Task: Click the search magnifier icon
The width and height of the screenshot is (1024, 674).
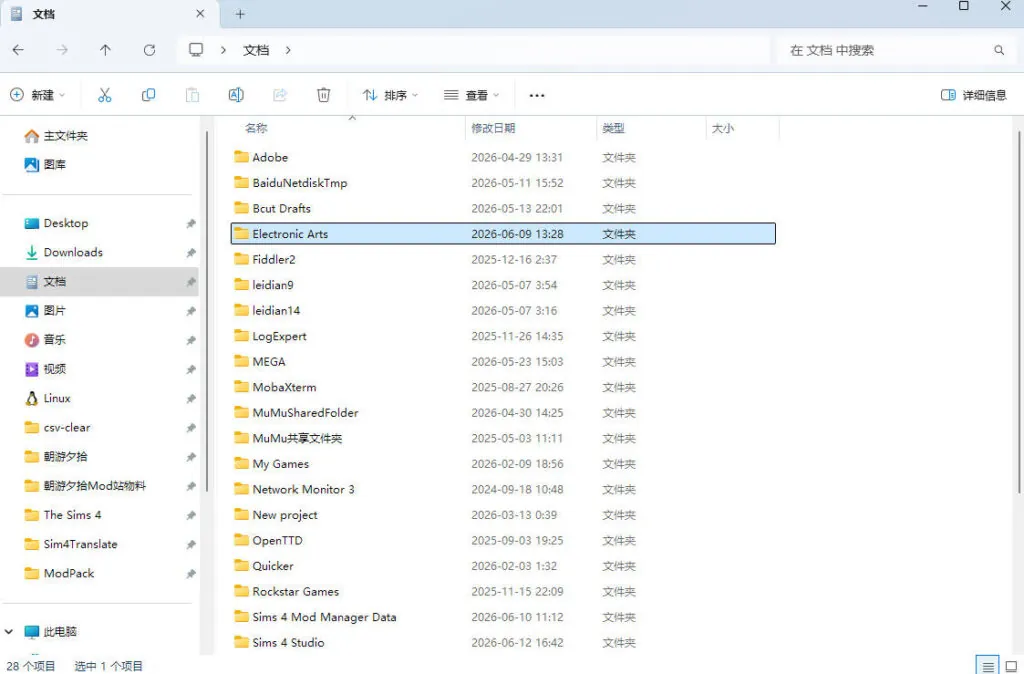Action: coord(999,50)
